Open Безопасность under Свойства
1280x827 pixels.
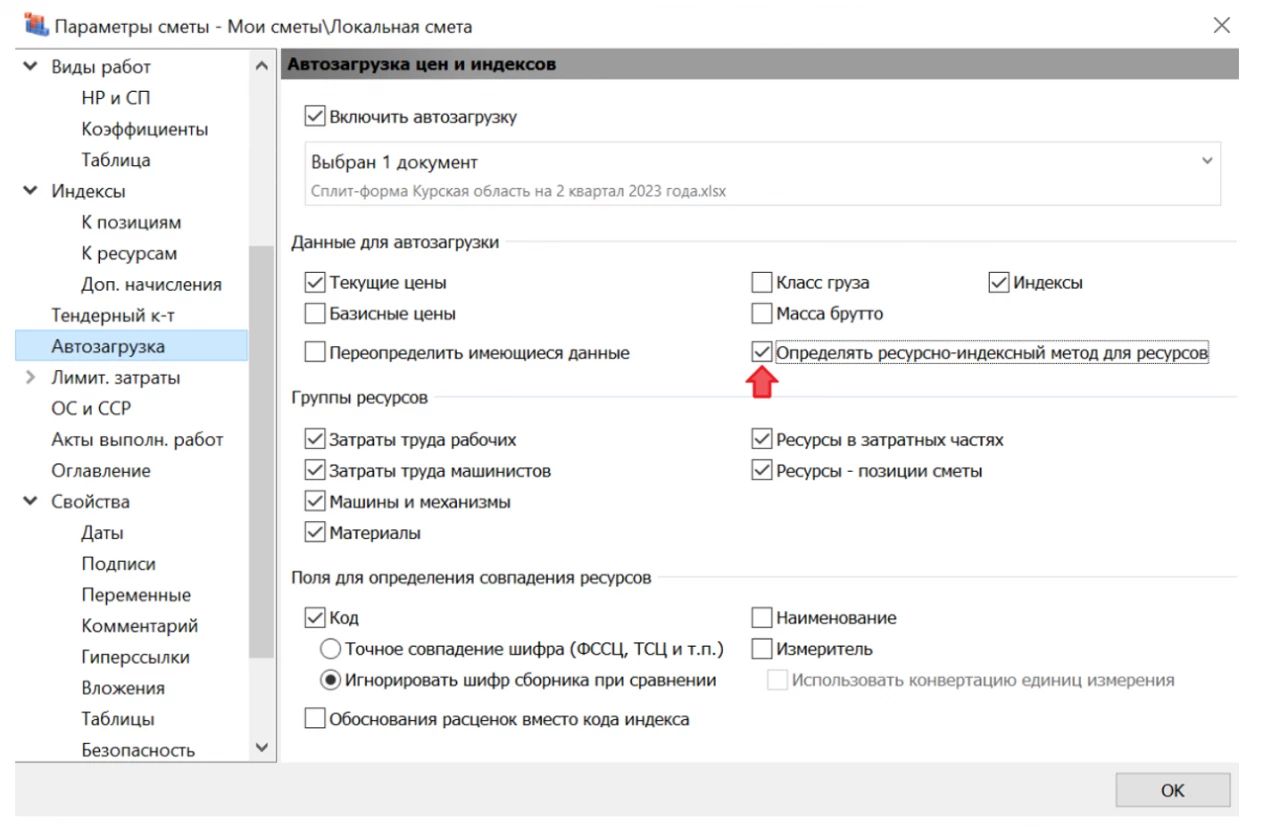click(138, 750)
